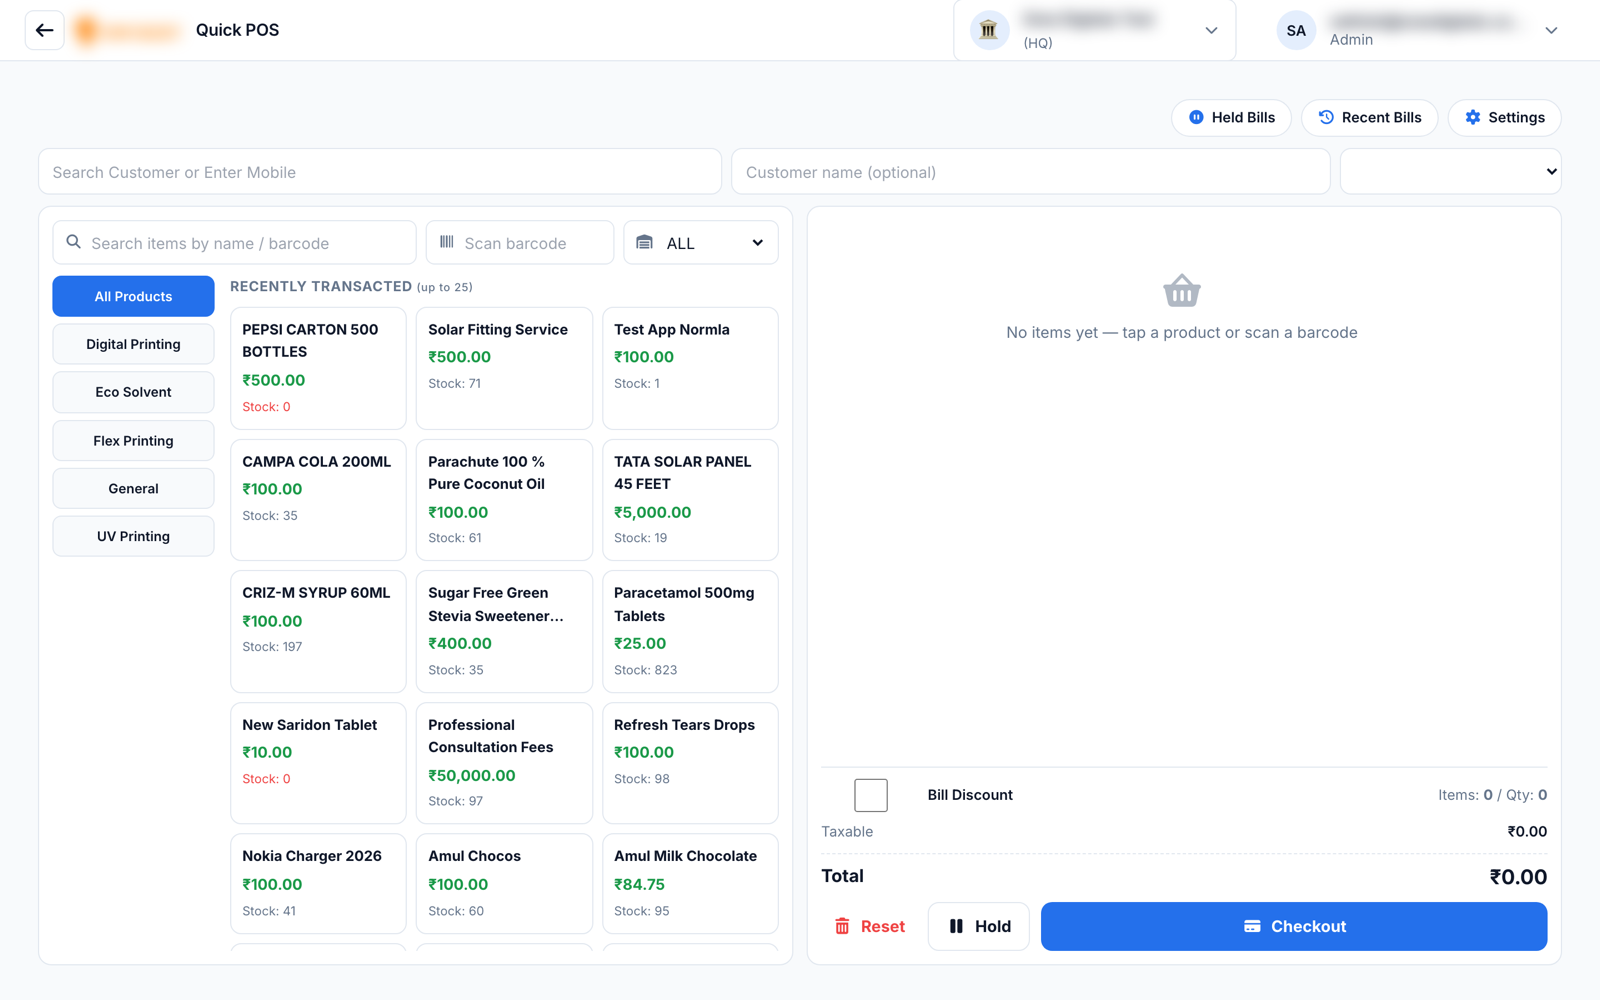Open Held Bills
Screen dimensions: 1600x1000
1231,118
